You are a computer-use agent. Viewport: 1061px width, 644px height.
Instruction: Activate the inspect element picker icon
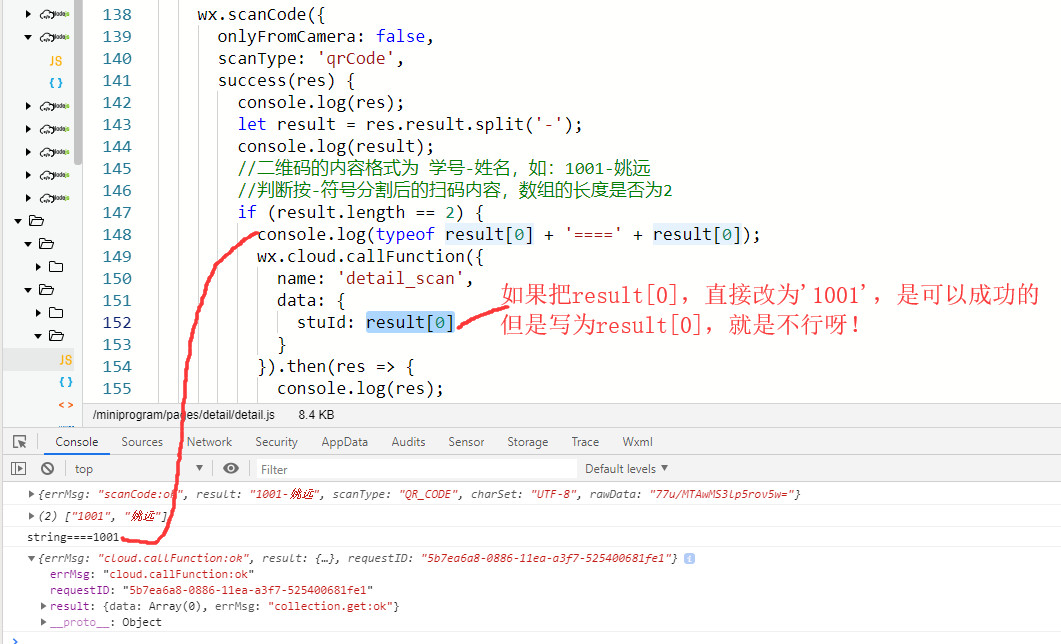[20, 442]
